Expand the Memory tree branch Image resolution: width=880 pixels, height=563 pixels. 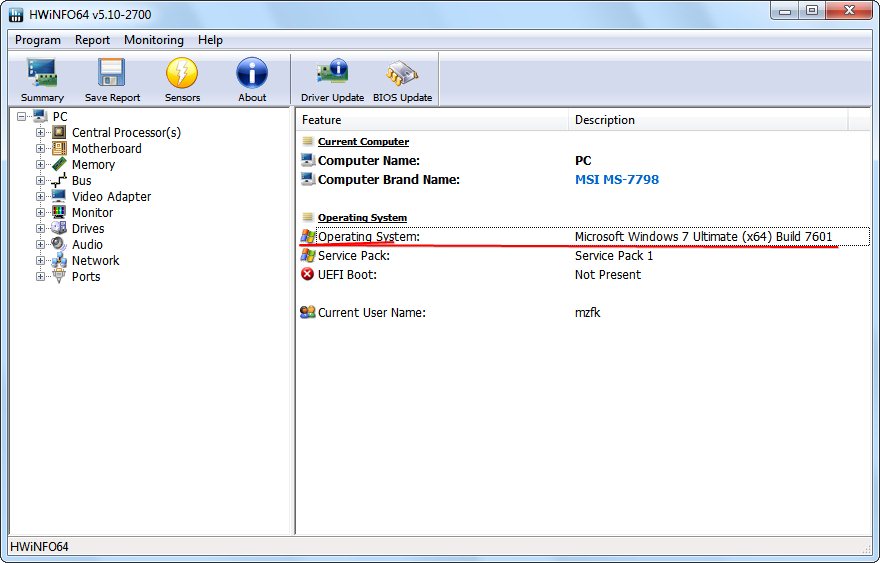pyautogui.click(x=41, y=165)
